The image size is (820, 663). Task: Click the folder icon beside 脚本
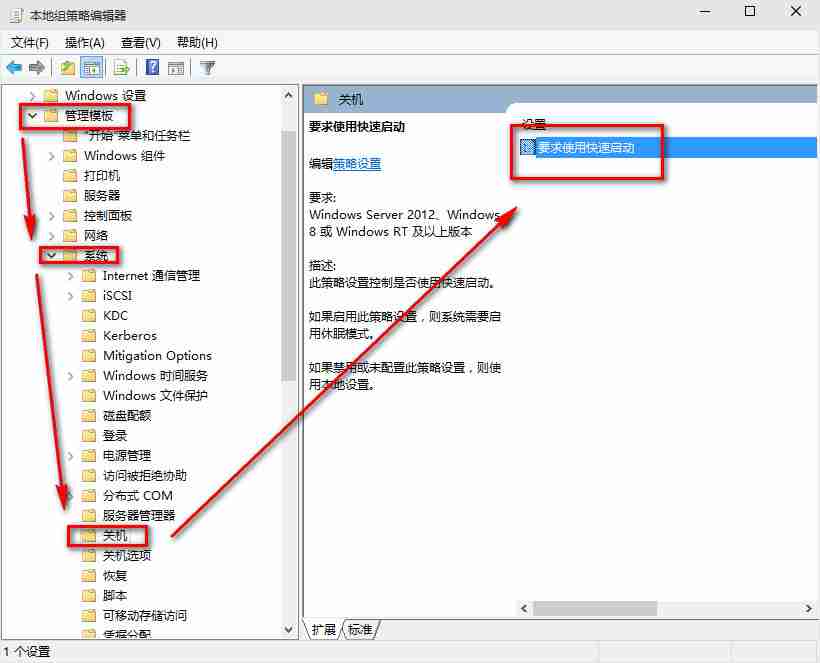point(89,596)
